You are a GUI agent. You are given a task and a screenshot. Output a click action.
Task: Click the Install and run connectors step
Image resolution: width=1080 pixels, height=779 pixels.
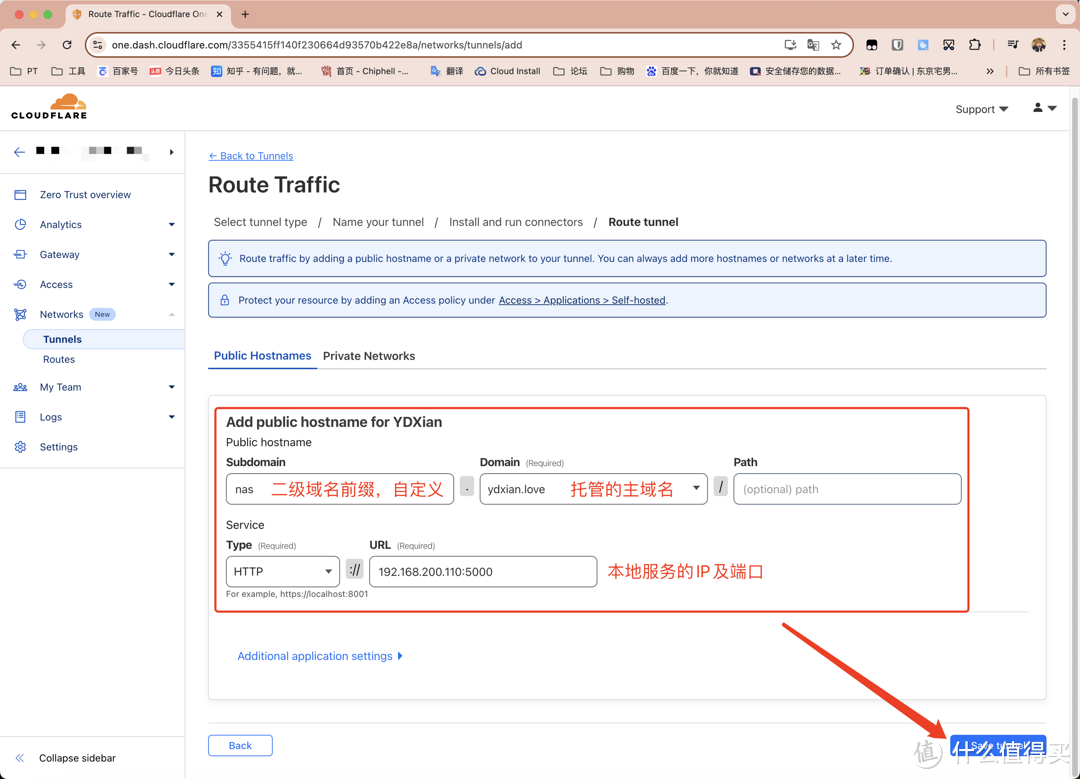click(516, 222)
